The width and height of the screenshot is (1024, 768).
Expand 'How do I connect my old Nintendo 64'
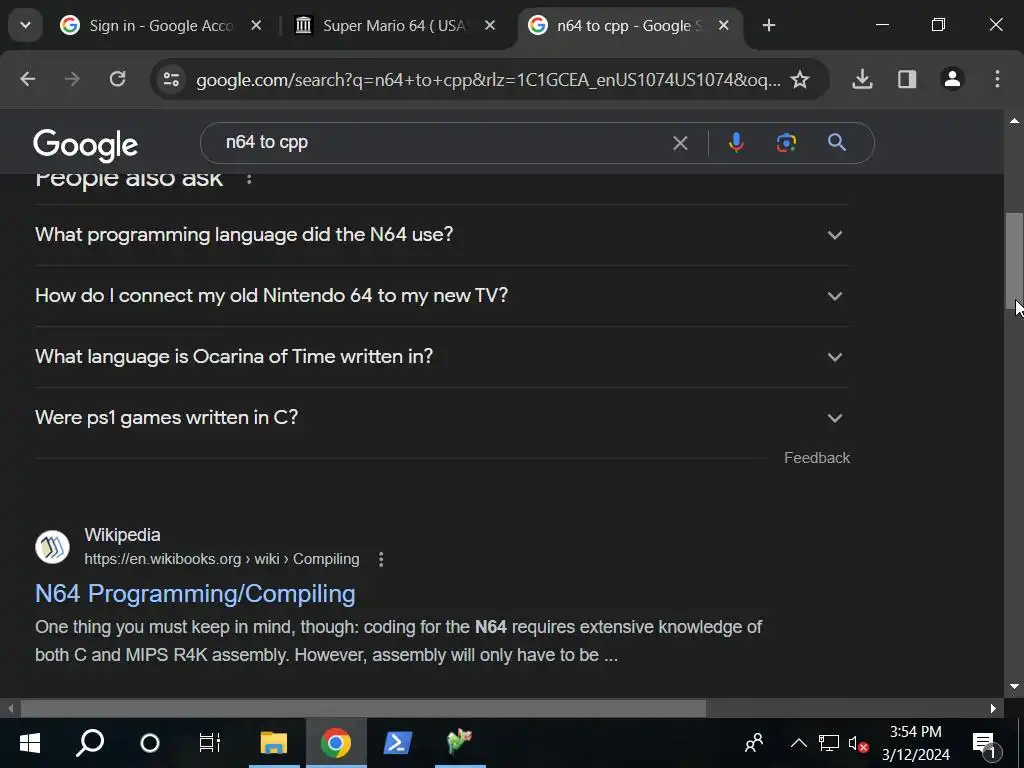click(x=442, y=296)
